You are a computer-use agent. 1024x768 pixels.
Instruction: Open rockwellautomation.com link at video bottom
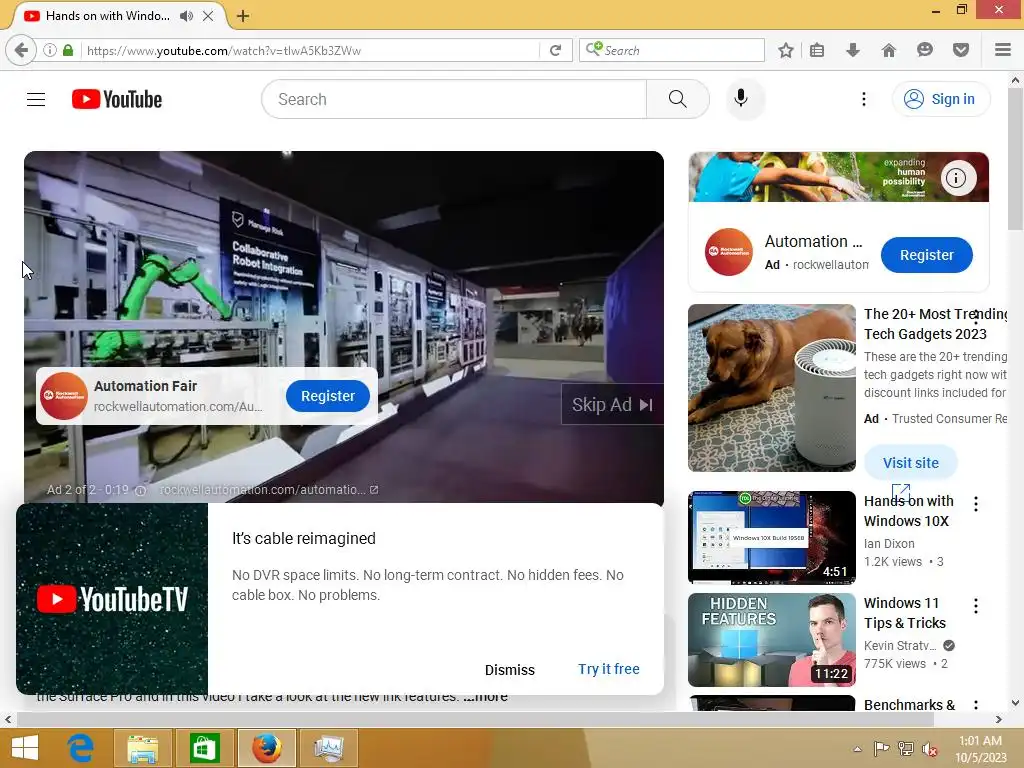coord(269,490)
